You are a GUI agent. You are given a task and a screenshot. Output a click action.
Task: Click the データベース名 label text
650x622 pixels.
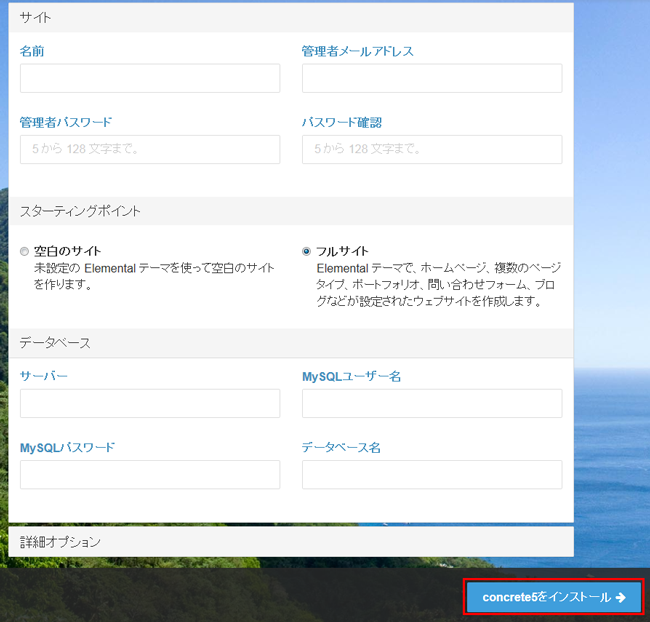pos(341,447)
